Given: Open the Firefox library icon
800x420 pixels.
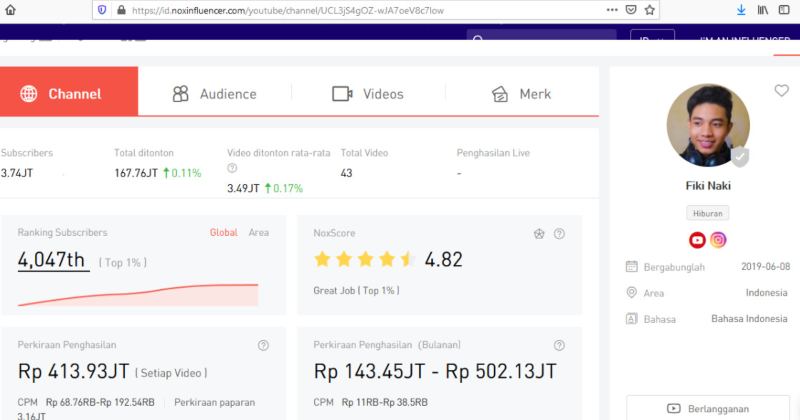Looking at the screenshot, I should pos(763,10).
